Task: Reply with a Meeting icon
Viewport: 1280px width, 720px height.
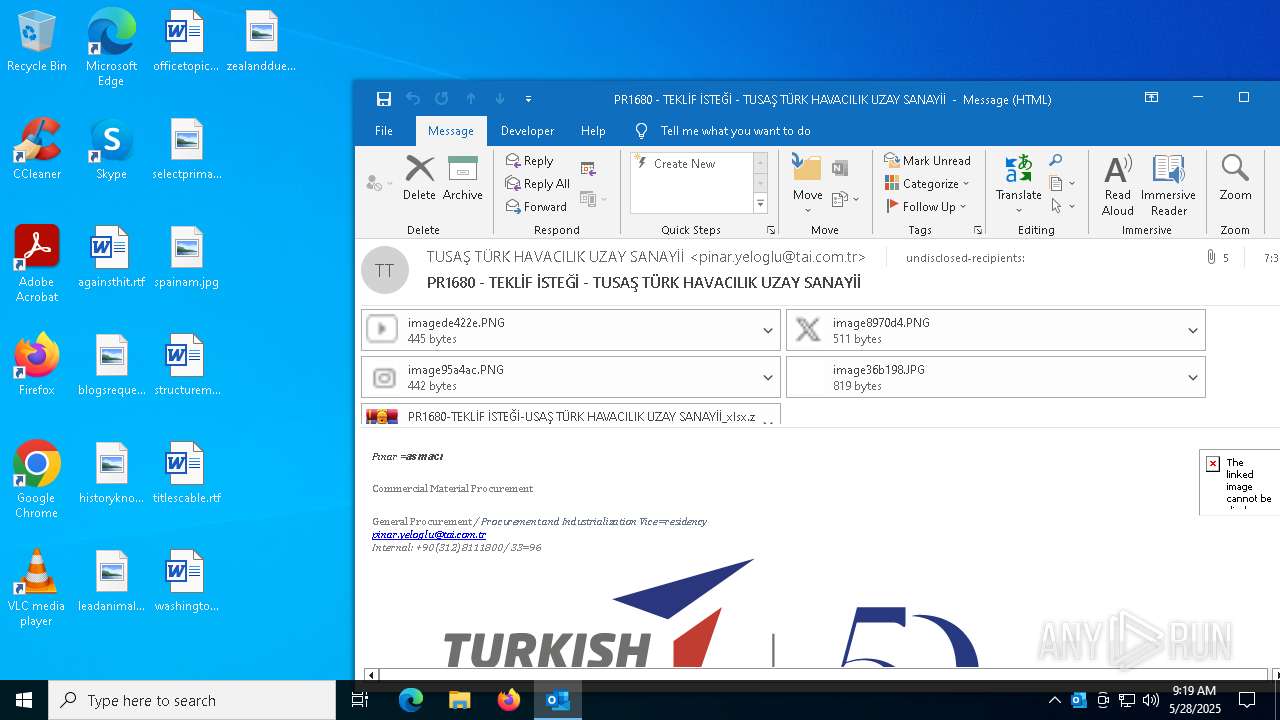Action: click(588, 168)
